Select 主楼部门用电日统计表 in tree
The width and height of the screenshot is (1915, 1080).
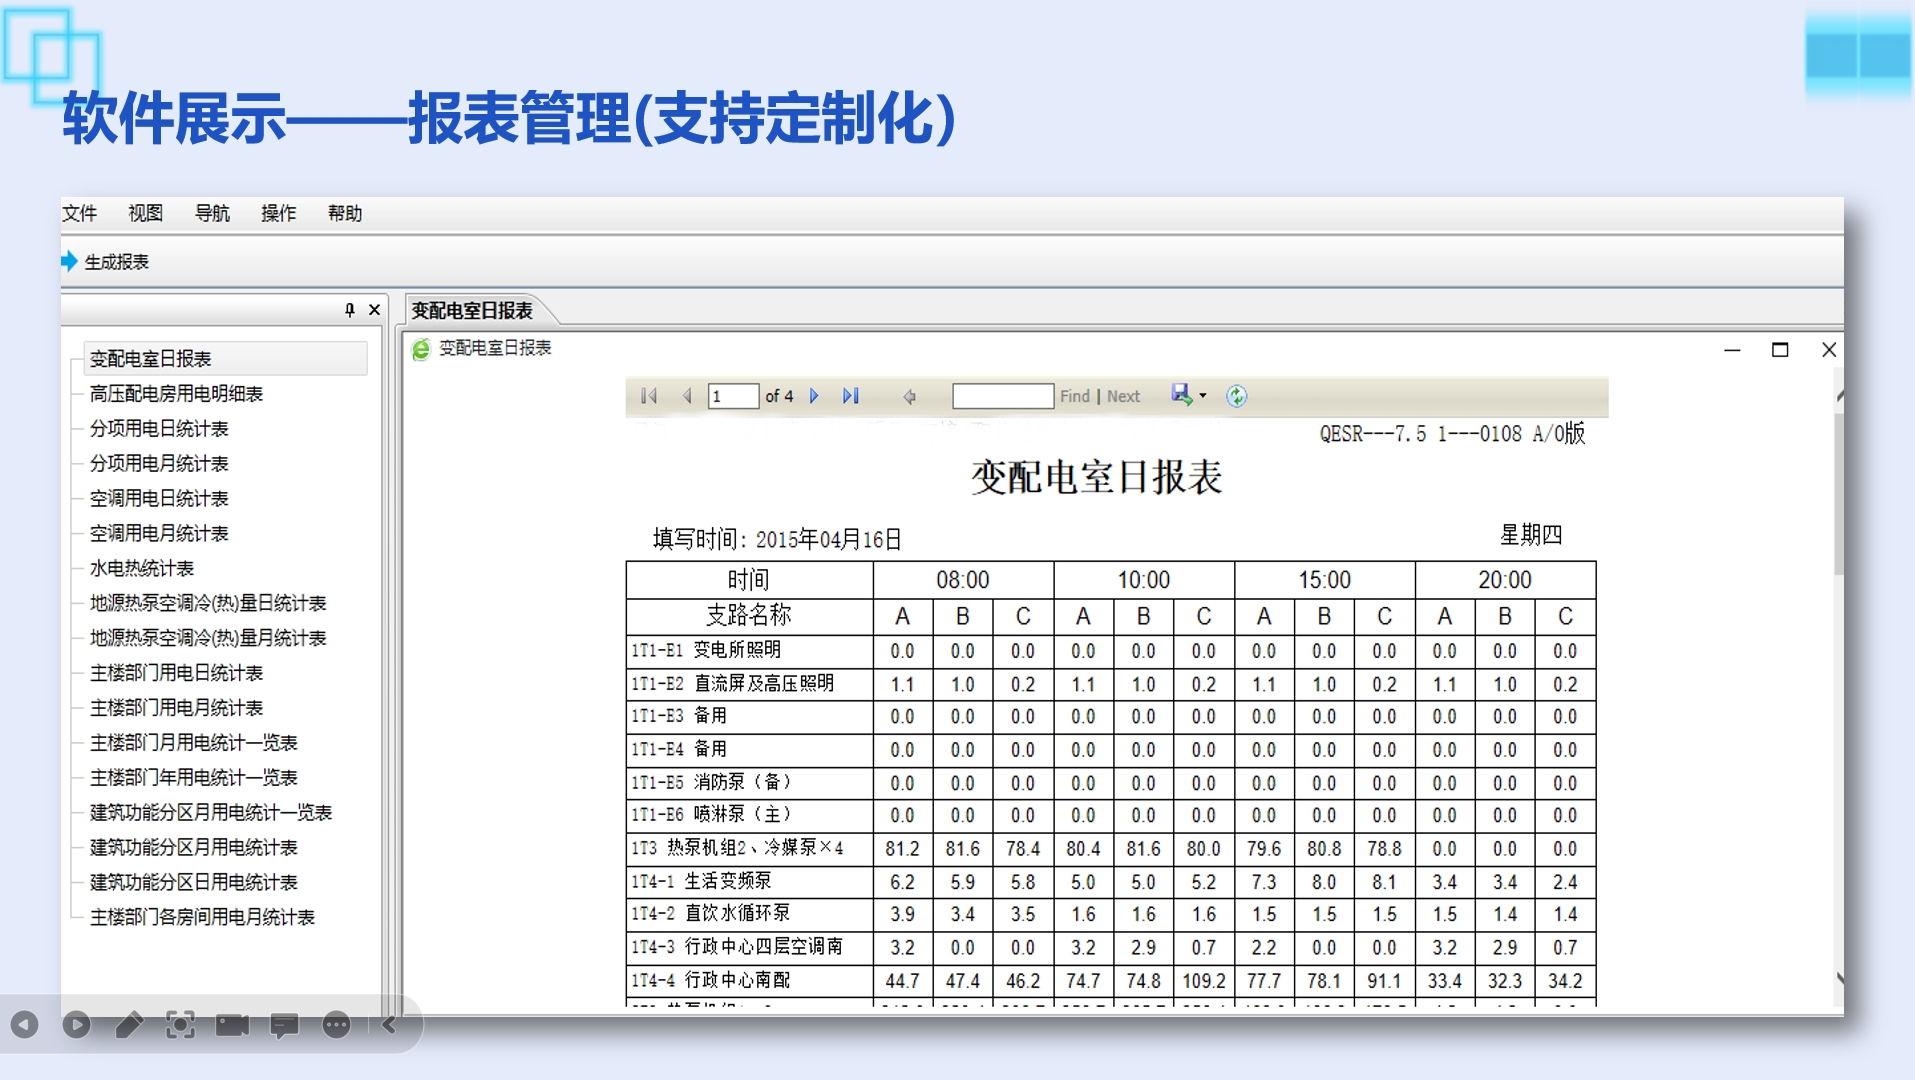pos(177,674)
